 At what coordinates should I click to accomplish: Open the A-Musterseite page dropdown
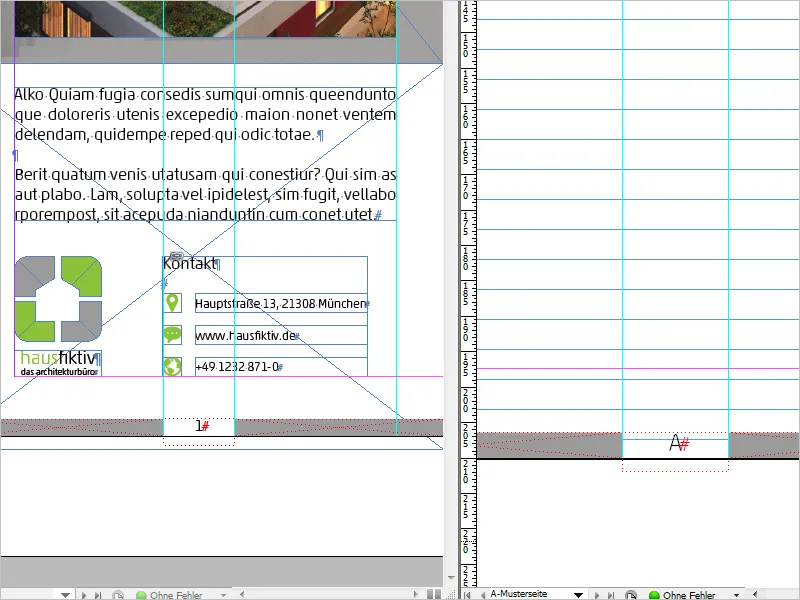coord(578,595)
